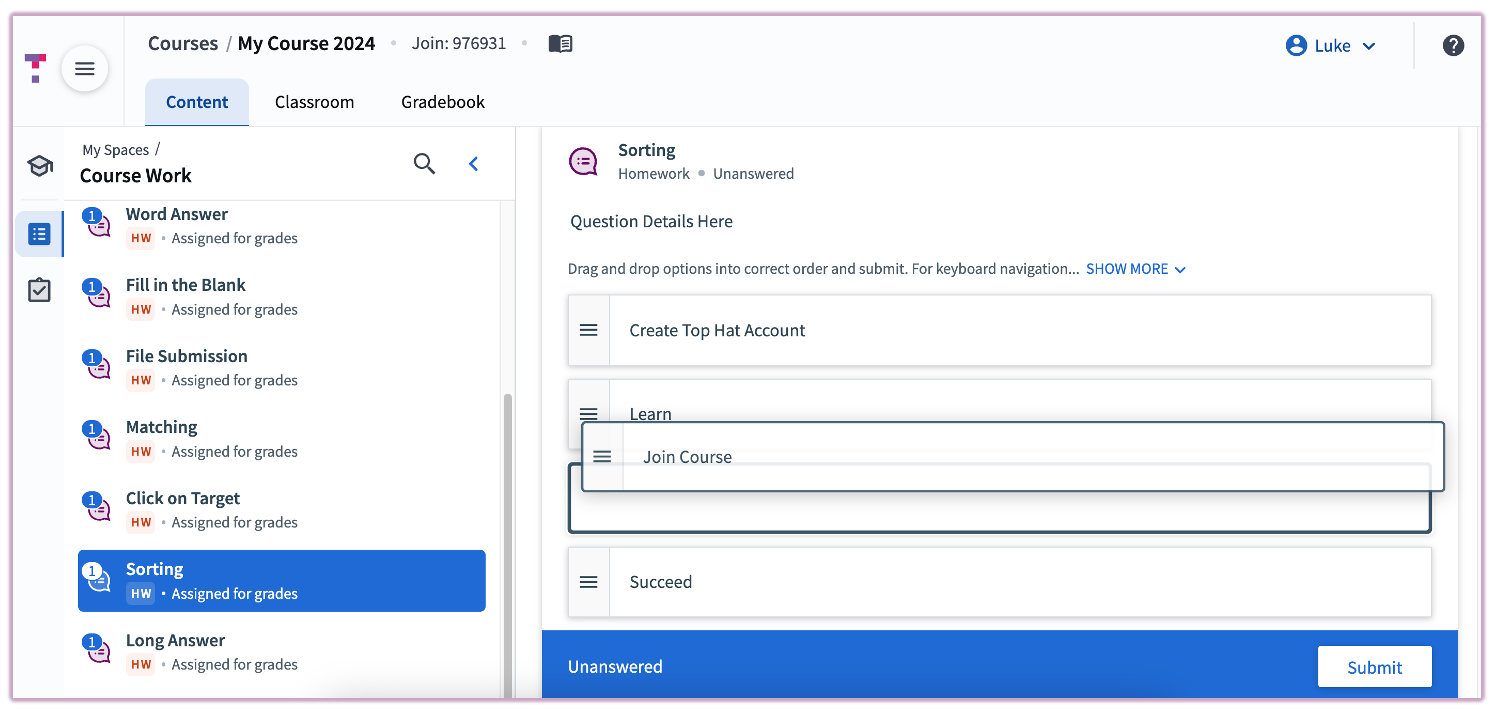Image resolution: width=1494 pixels, height=712 pixels.
Task: Switch to the Content tab
Action: [197, 102]
